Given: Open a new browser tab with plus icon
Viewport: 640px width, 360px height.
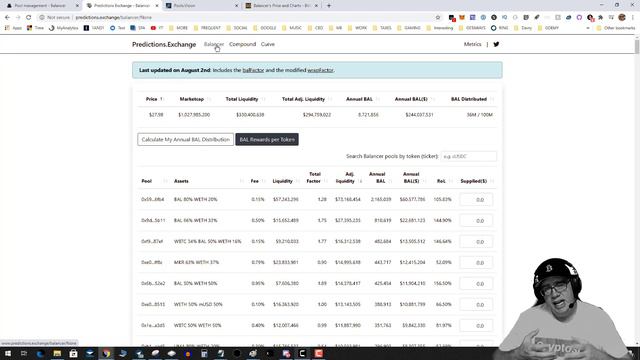Looking at the screenshot, I should pyautogui.click(x=329, y=6).
